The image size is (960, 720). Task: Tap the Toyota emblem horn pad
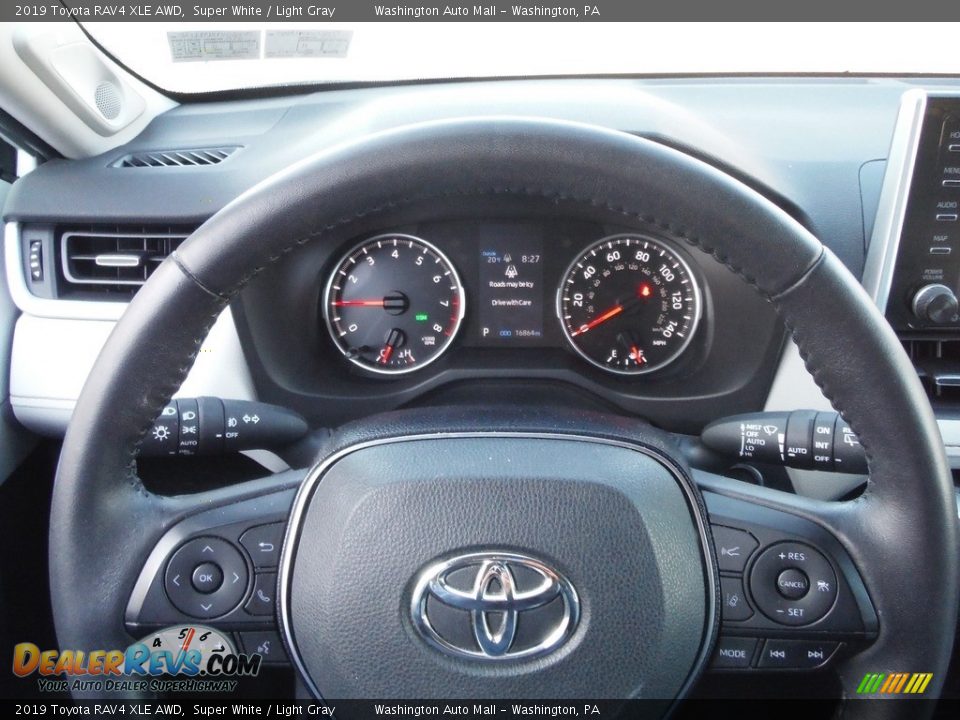(495, 605)
